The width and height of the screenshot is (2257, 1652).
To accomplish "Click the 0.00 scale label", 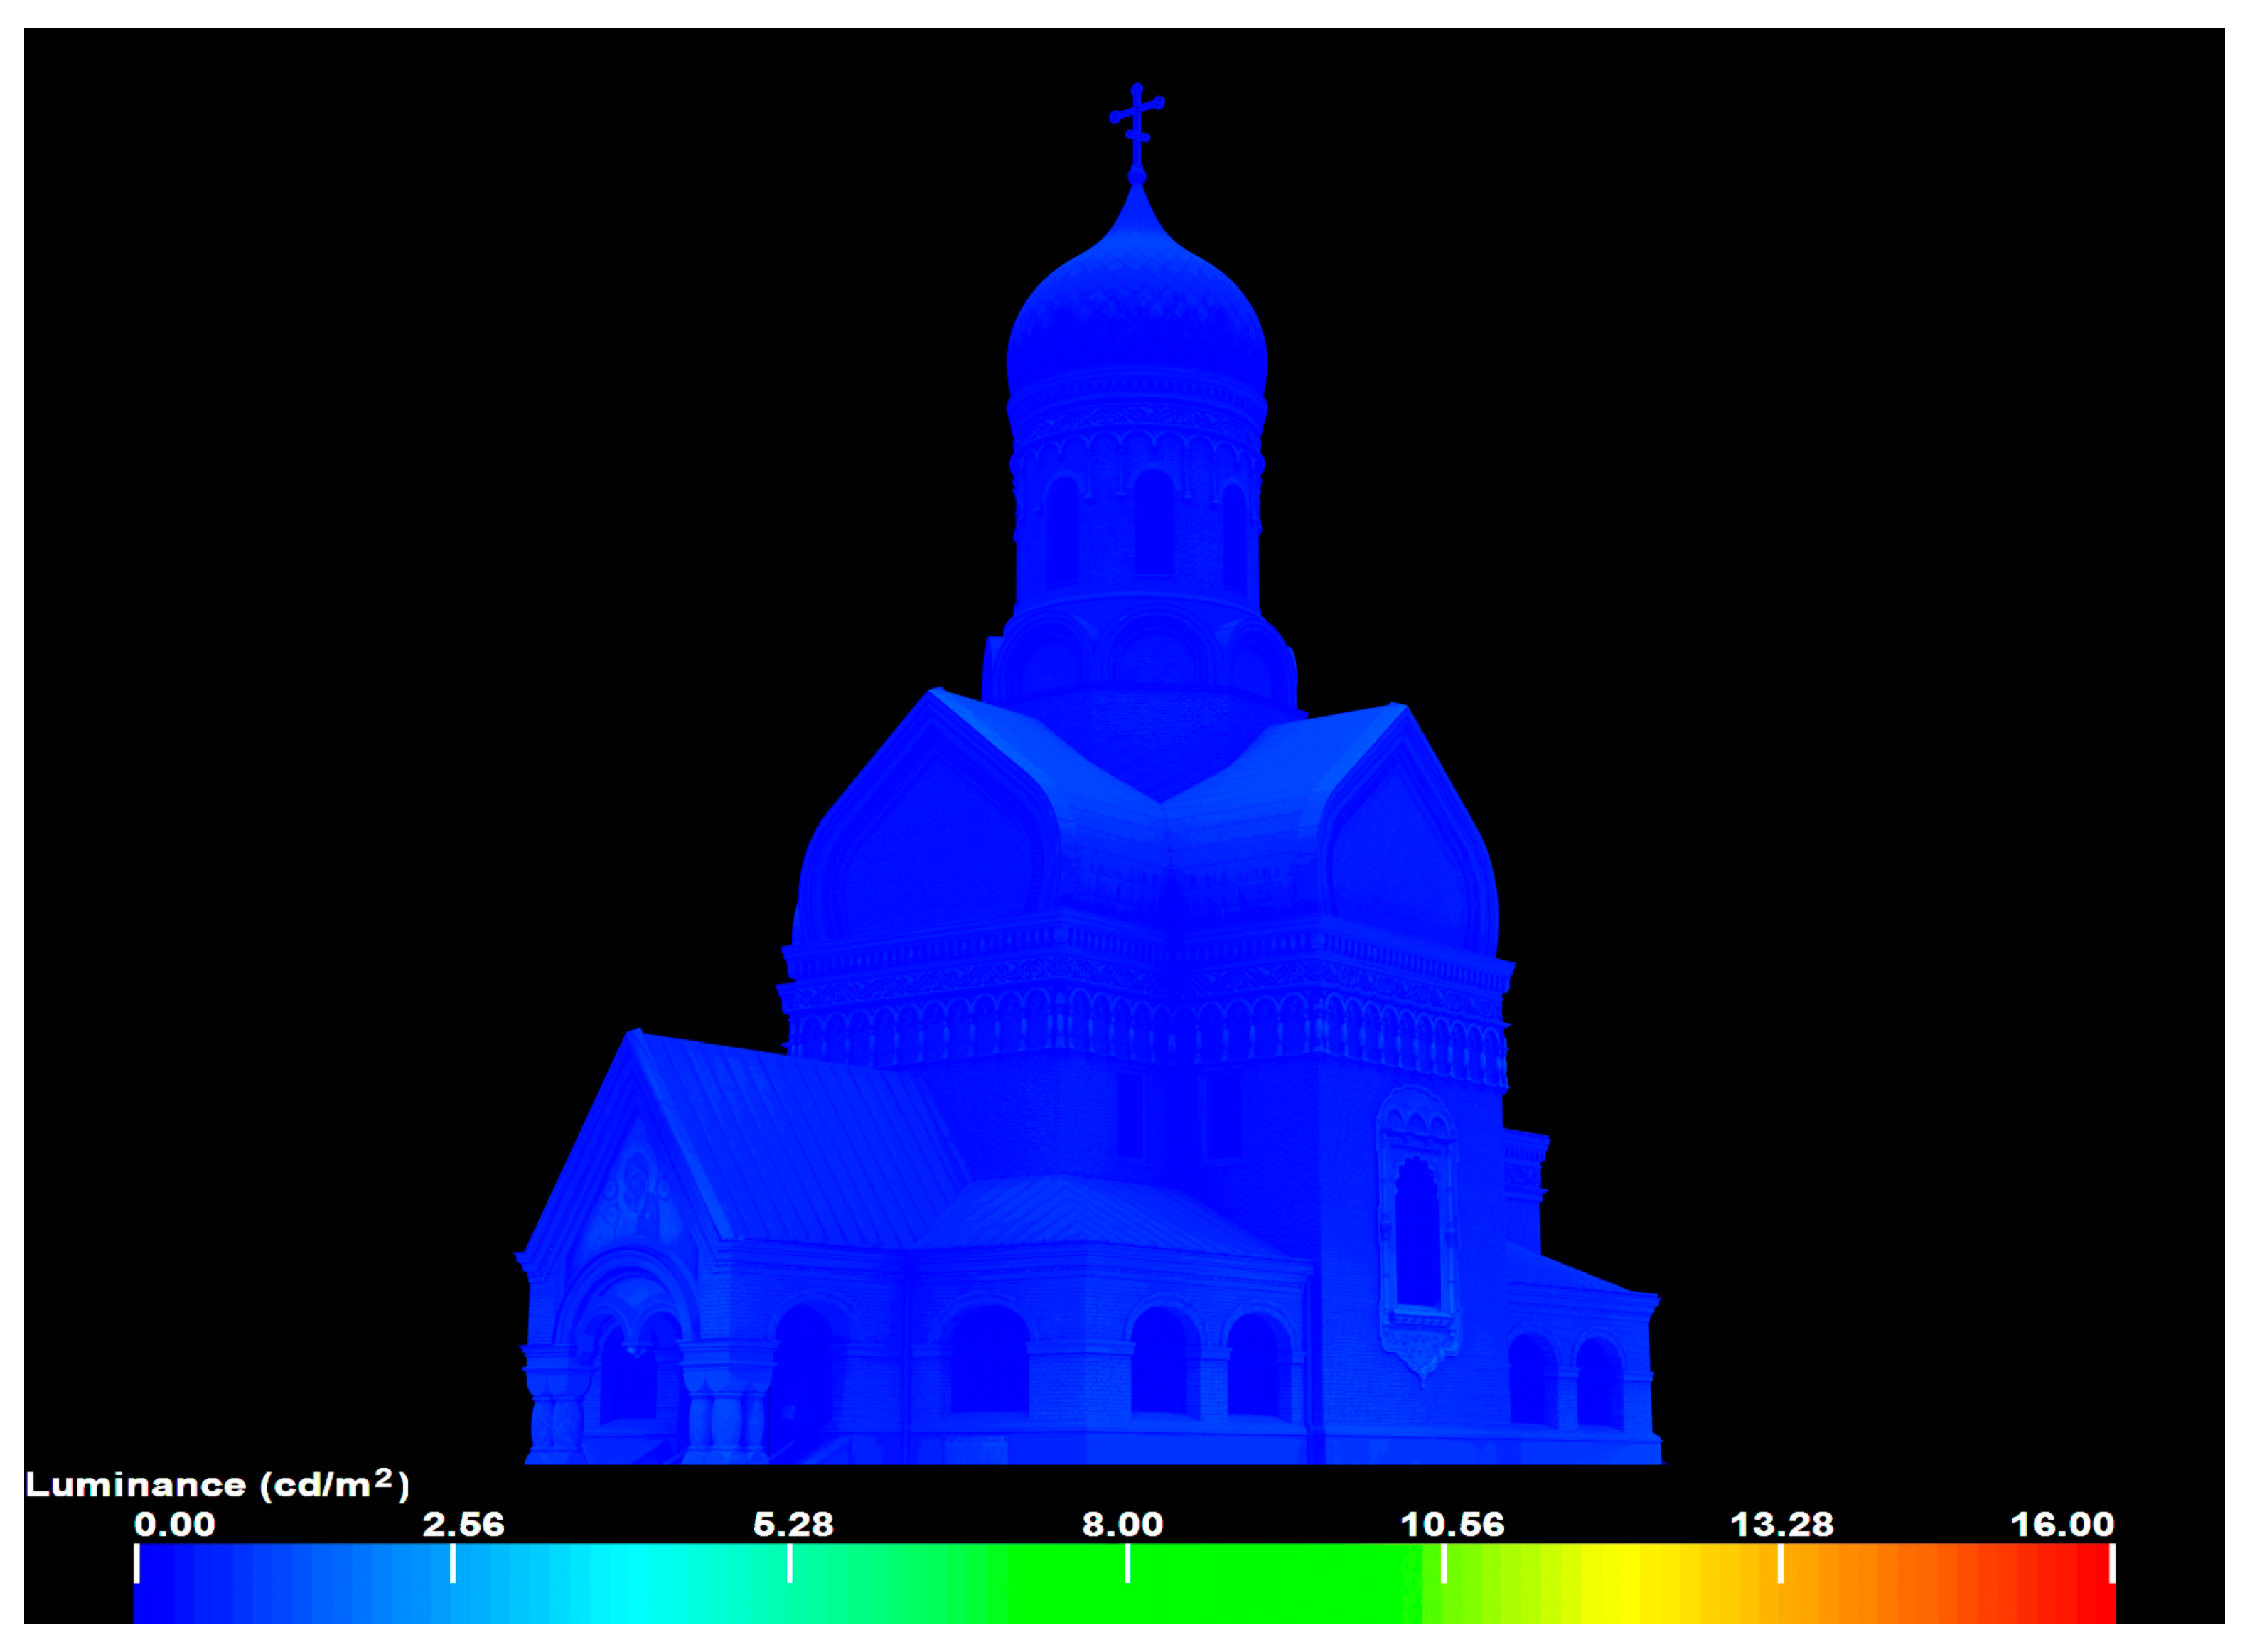I will coord(175,1525).
